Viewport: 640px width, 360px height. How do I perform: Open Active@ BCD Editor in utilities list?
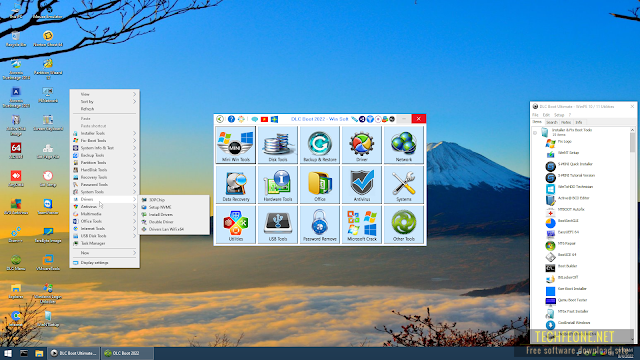click(573, 198)
